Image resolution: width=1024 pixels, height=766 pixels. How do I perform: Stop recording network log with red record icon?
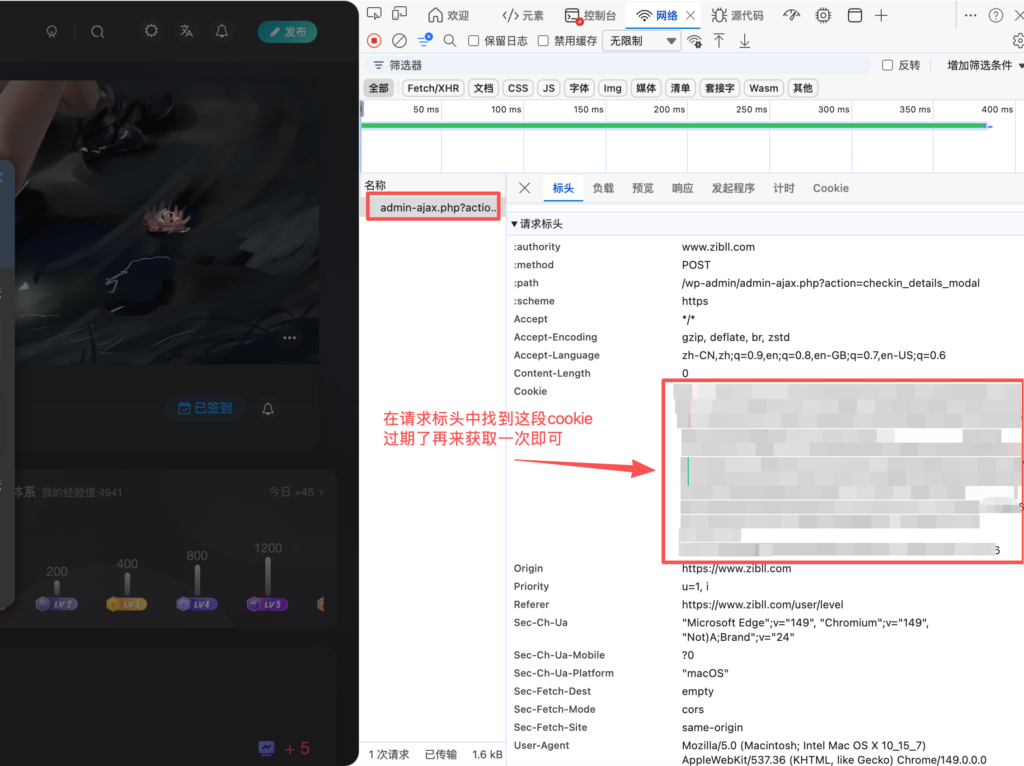tap(374, 40)
